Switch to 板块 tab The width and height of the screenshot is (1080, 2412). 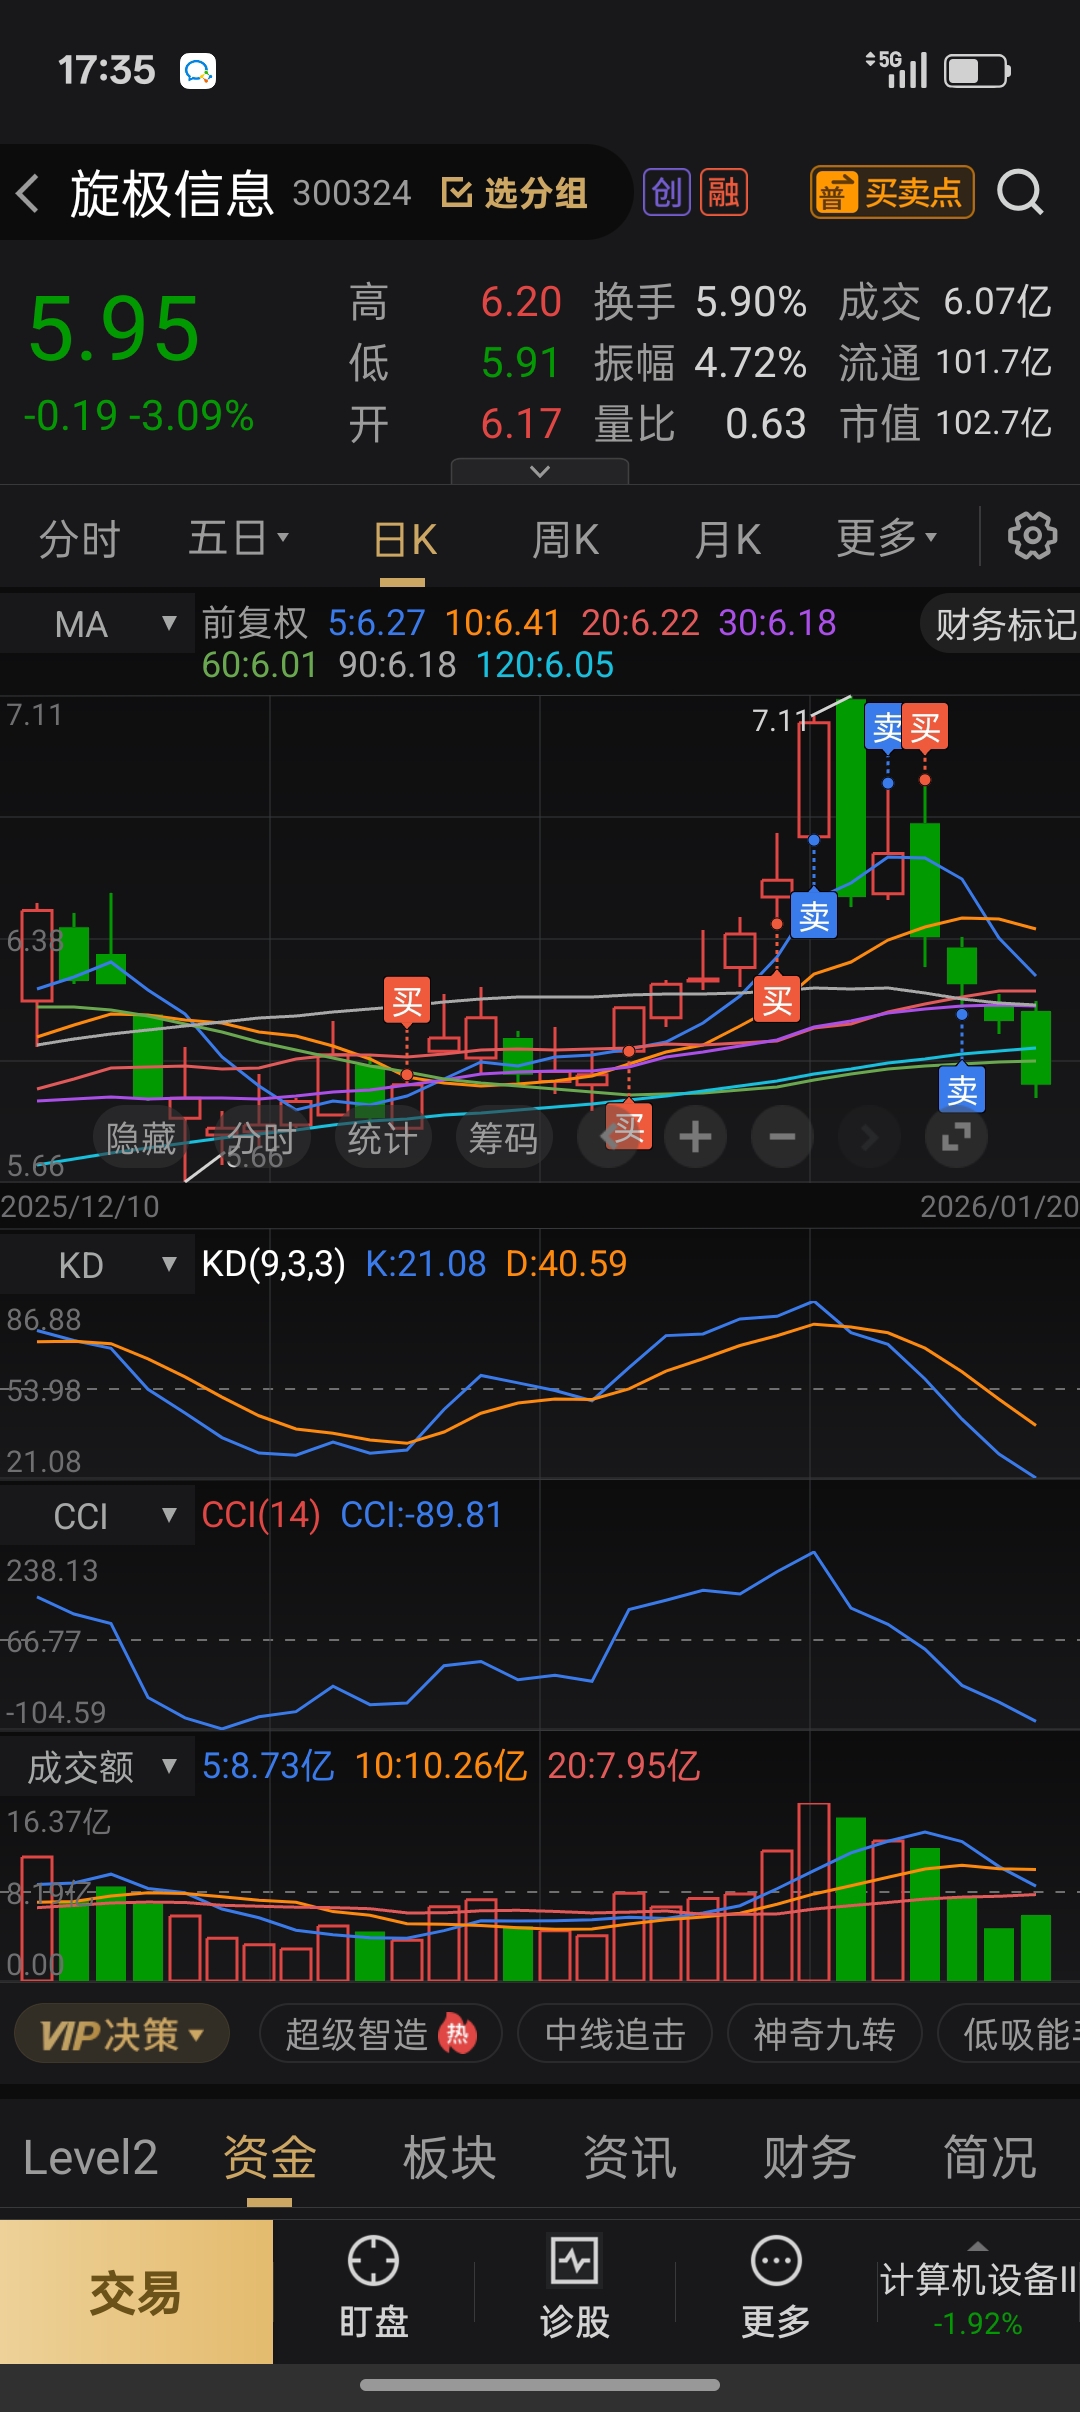click(x=450, y=2157)
